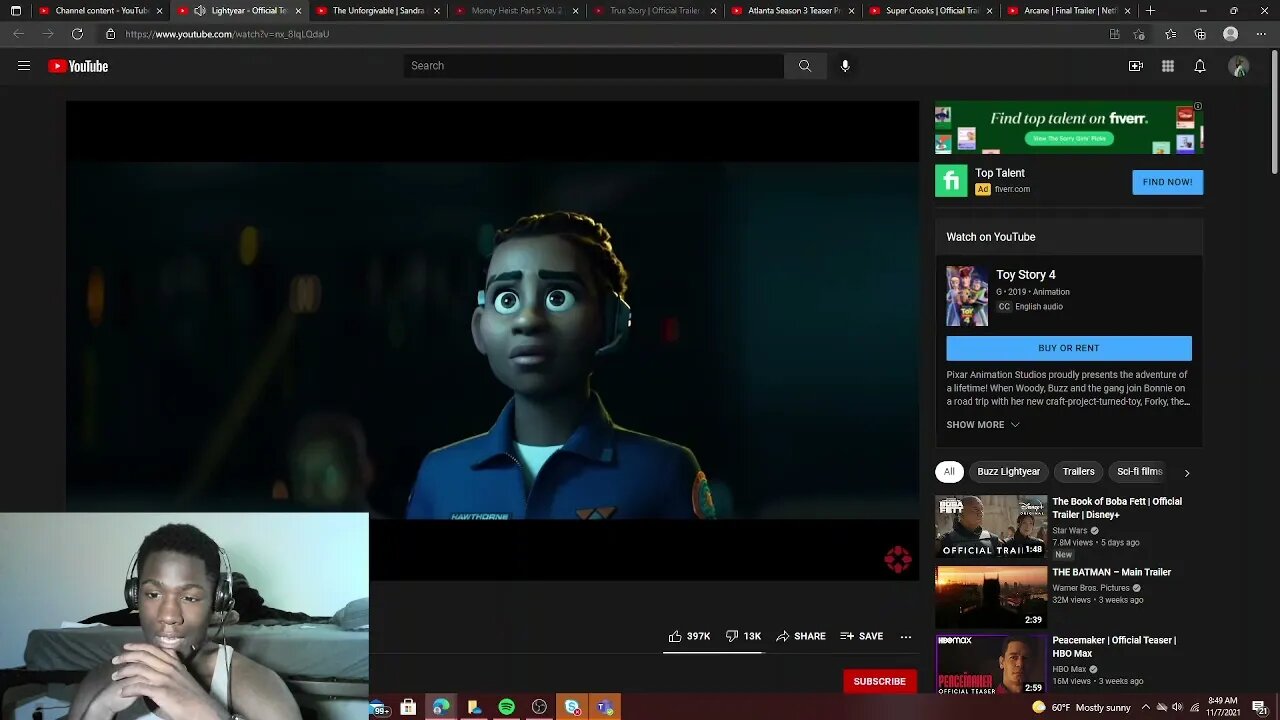Select the Trailers filter chip
Screen dimensions: 1280x720
coord(1078,472)
